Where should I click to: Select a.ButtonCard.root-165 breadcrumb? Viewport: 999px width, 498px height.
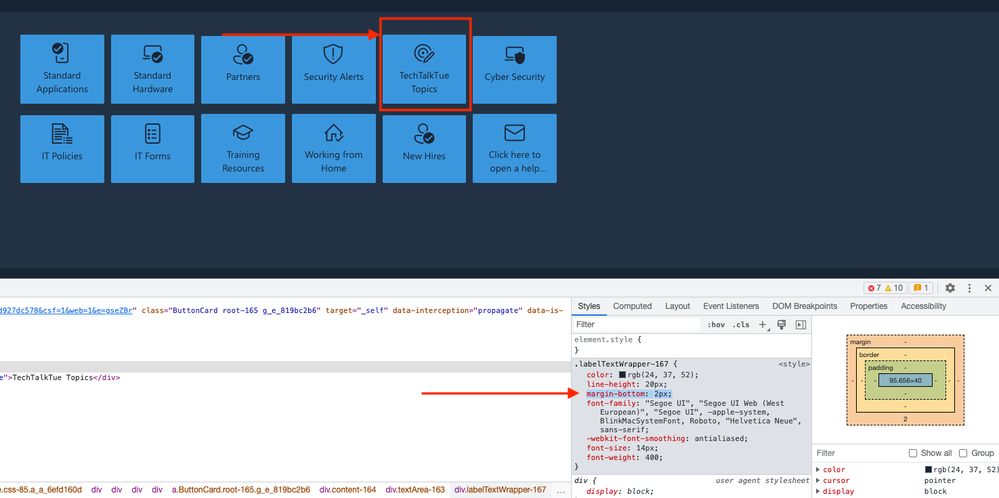241,490
